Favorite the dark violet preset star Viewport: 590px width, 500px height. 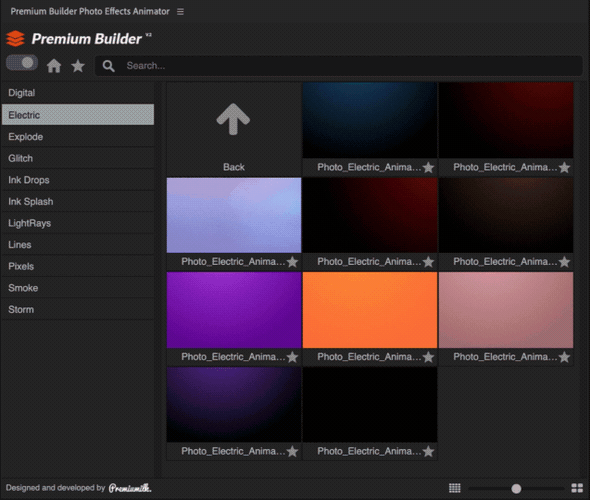tap(292, 451)
